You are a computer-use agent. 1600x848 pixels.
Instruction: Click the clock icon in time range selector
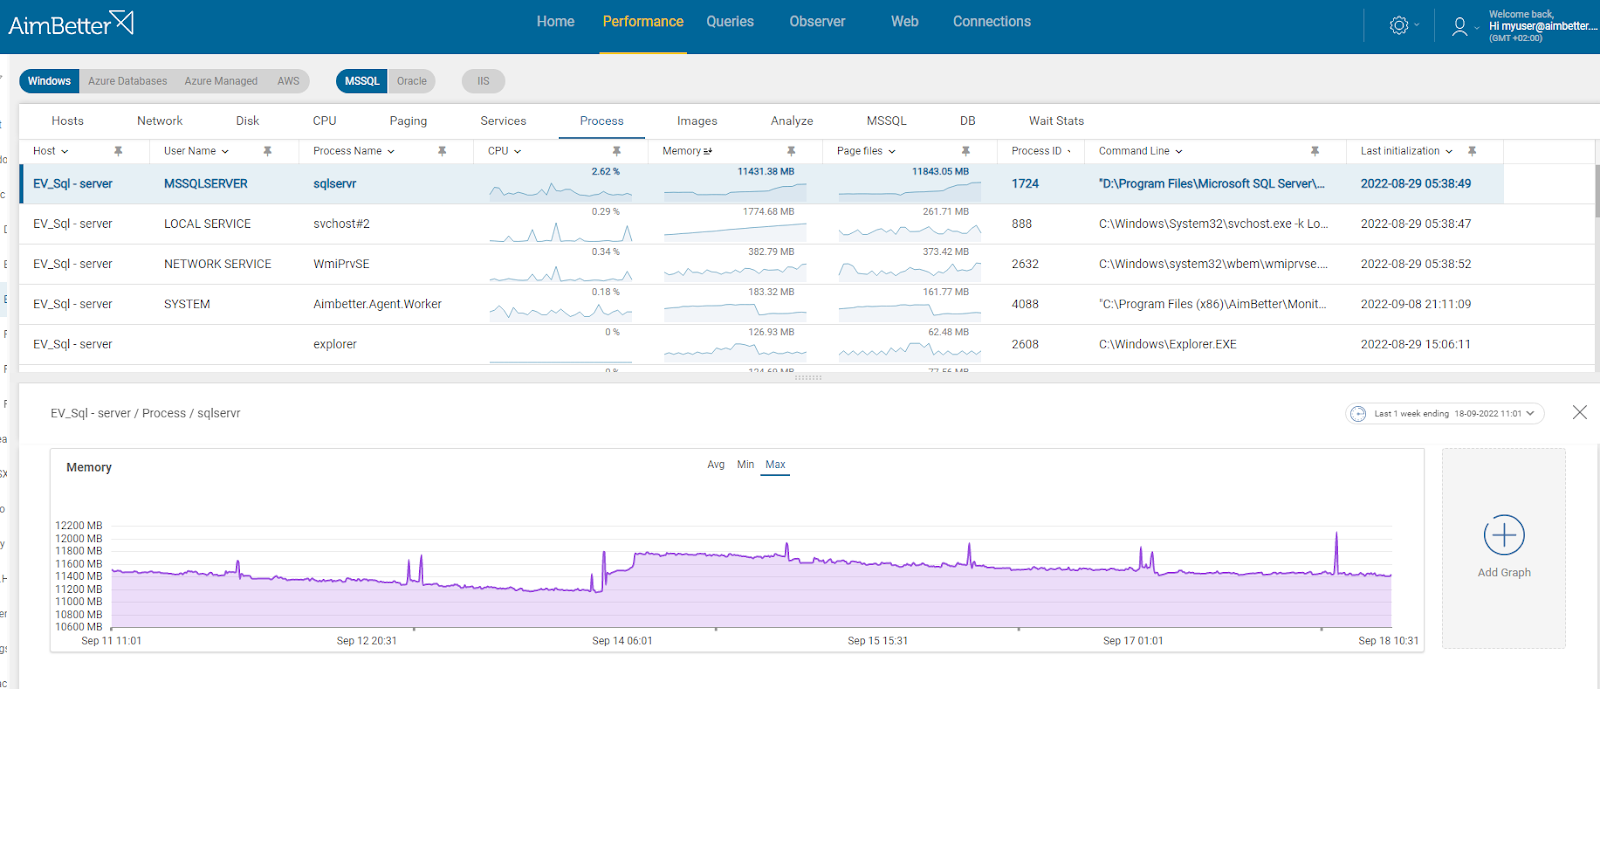(x=1358, y=414)
